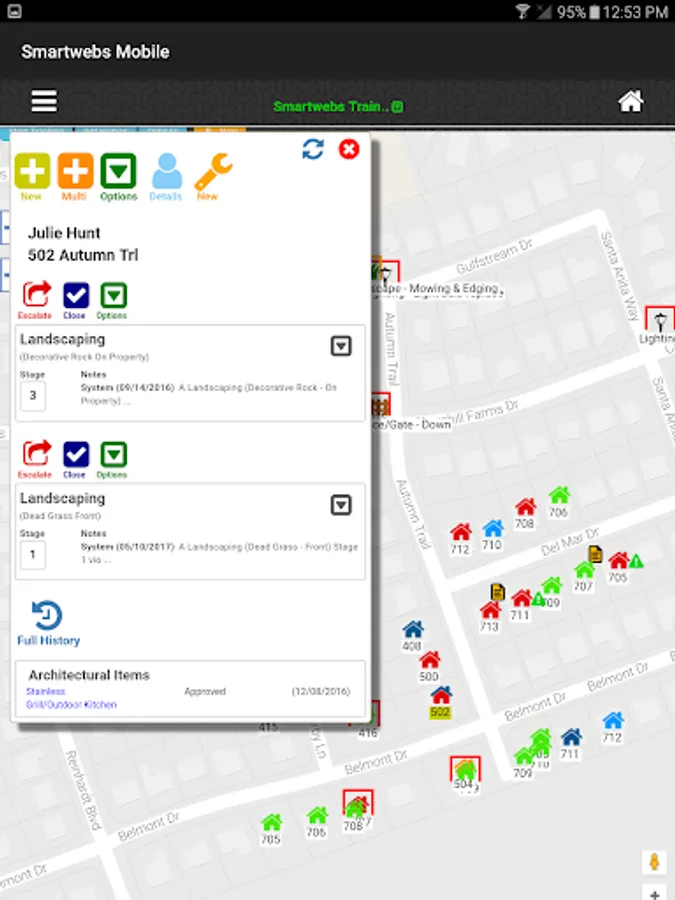Tap the Stage 1 box
This screenshot has height=900, width=675.
point(33,554)
